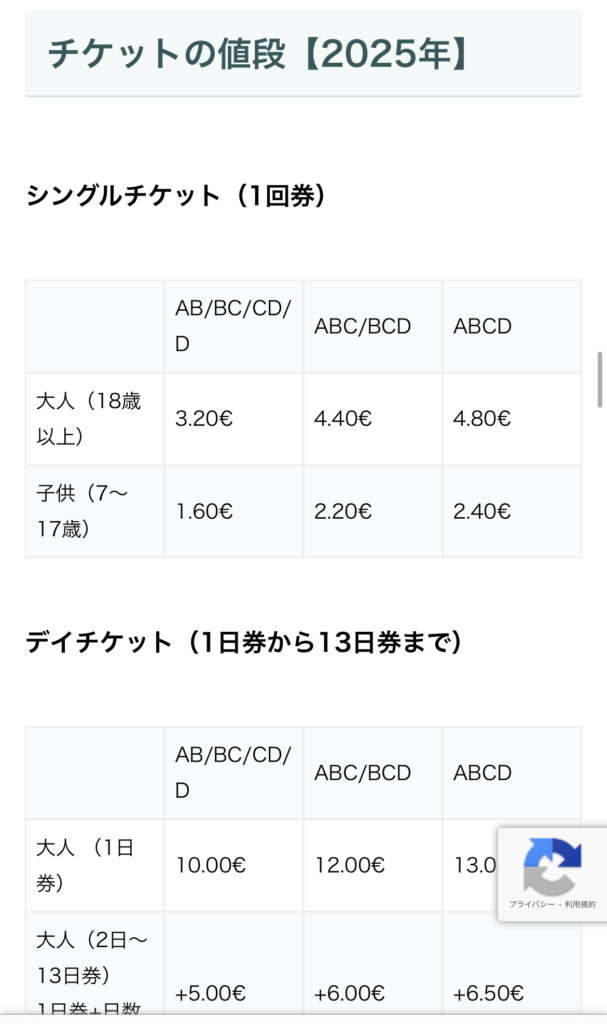Select the 3.20€ adult single ticket cell
The width and height of the screenshot is (607, 1024).
[x=234, y=419]
